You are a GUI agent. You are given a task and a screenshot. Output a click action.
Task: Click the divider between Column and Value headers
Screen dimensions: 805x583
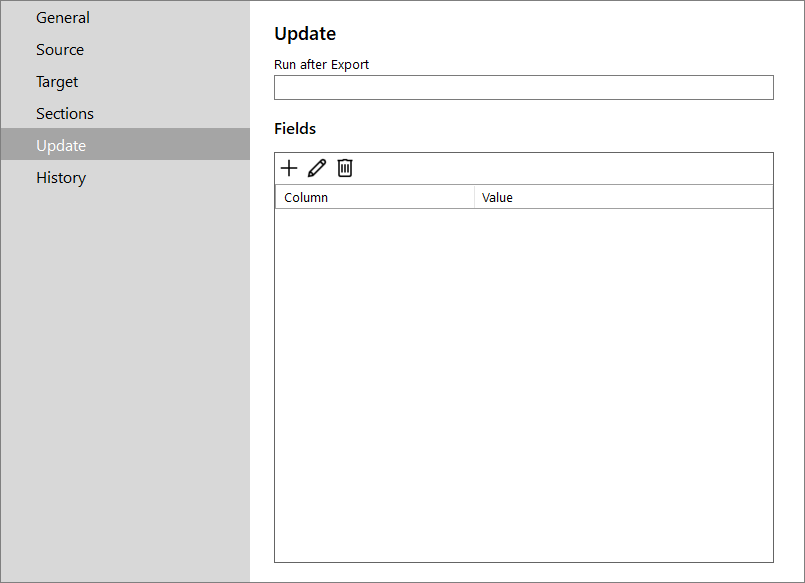pos(474,198)
